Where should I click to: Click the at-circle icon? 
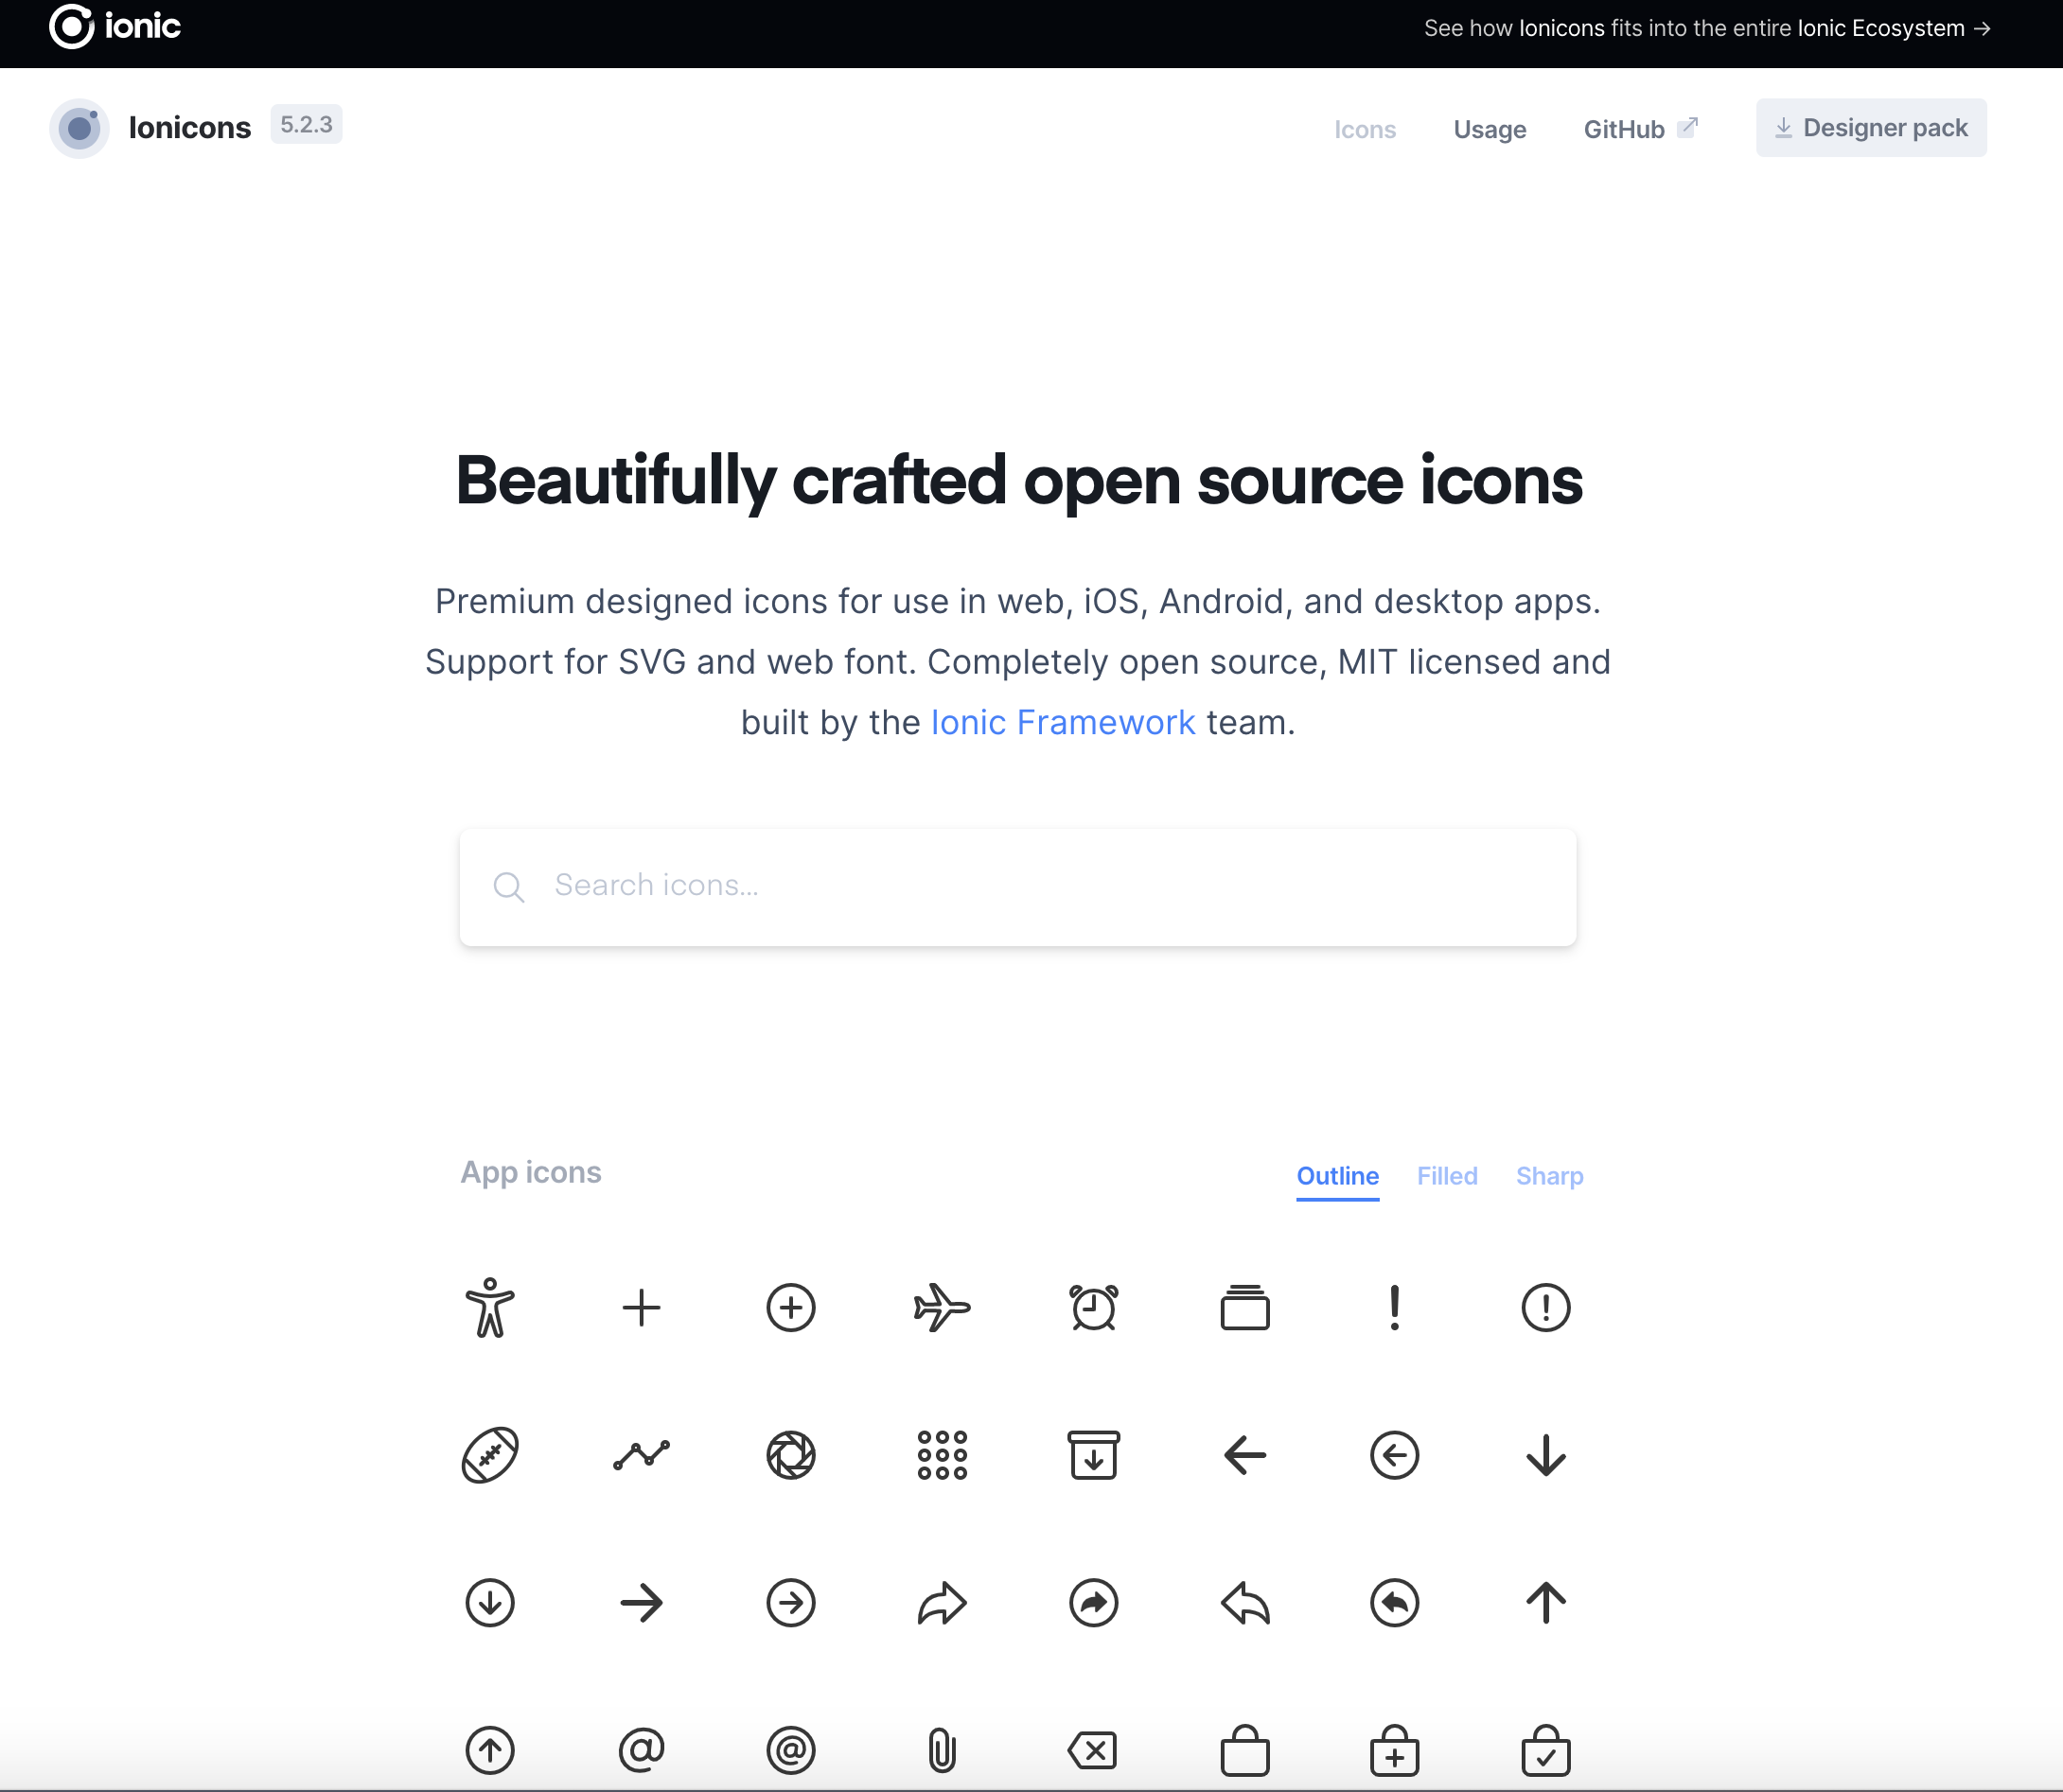point(791,1750)
